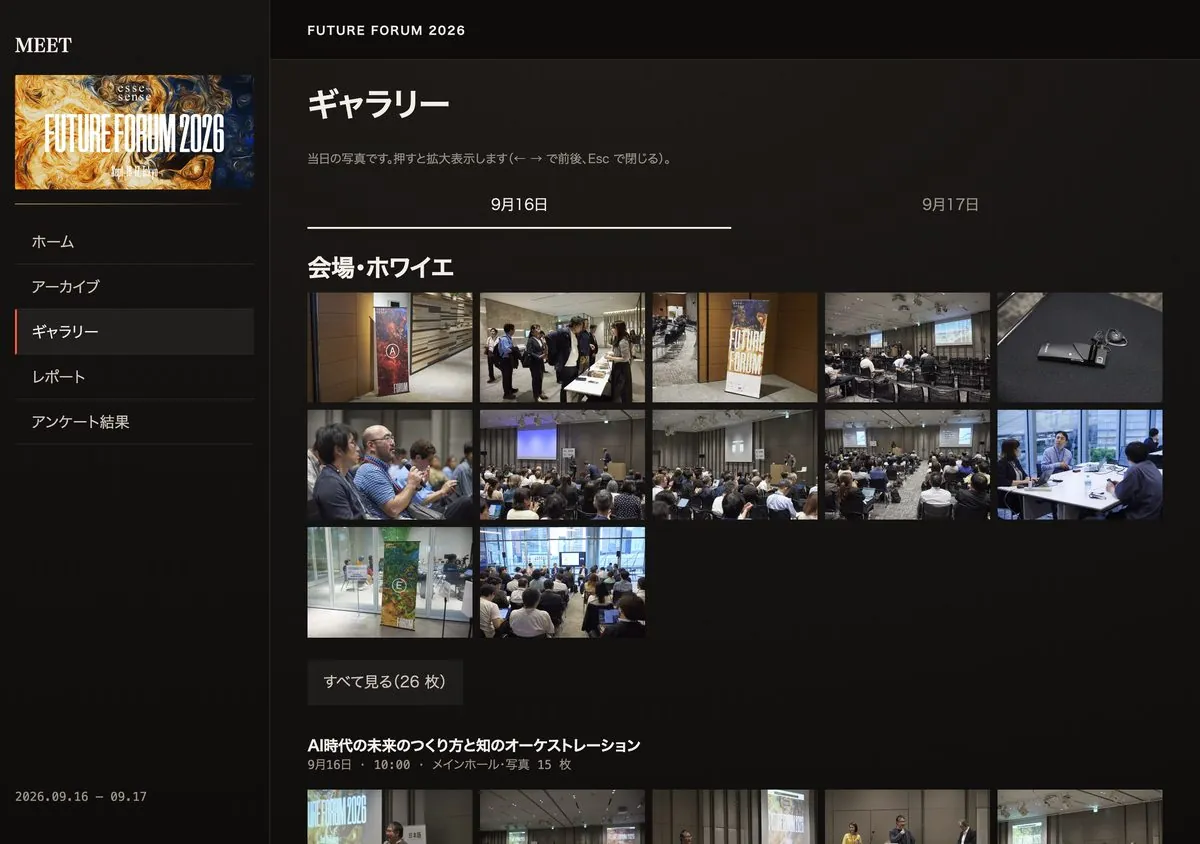The width and height of the screenshot is (1200, 844).
Task: Click the 2026.09.16 — 09.17 date footer
Action: (81, 797)
